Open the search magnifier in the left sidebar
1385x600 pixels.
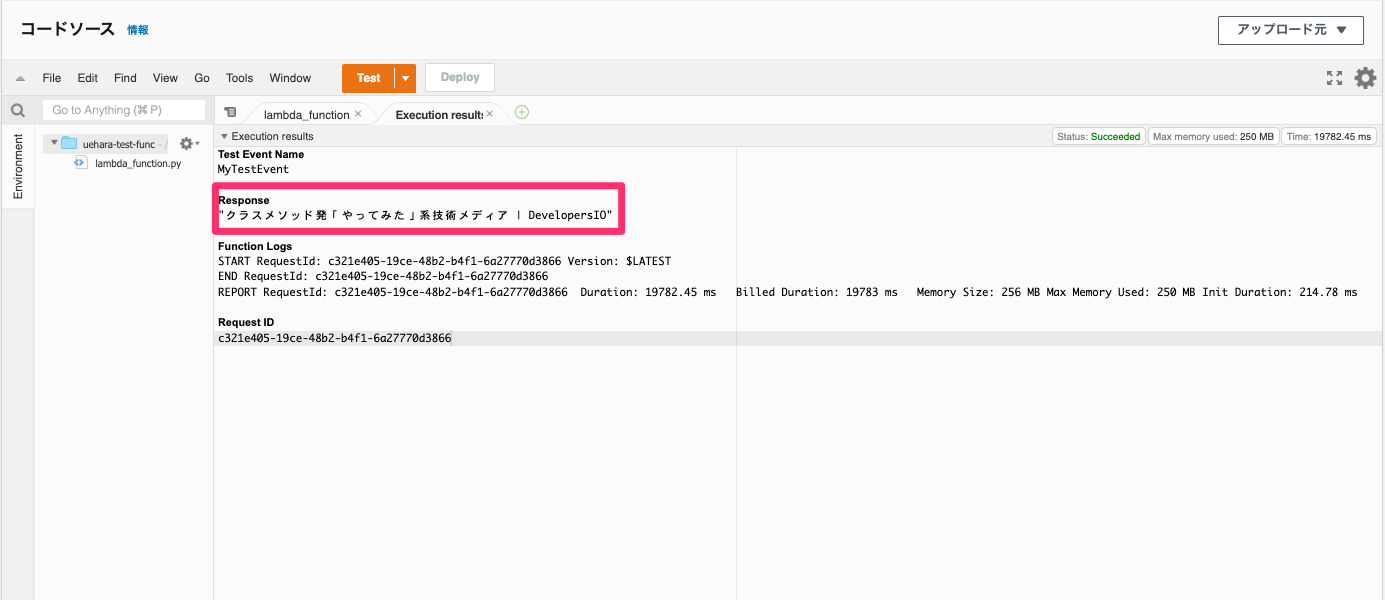[16, 110]
